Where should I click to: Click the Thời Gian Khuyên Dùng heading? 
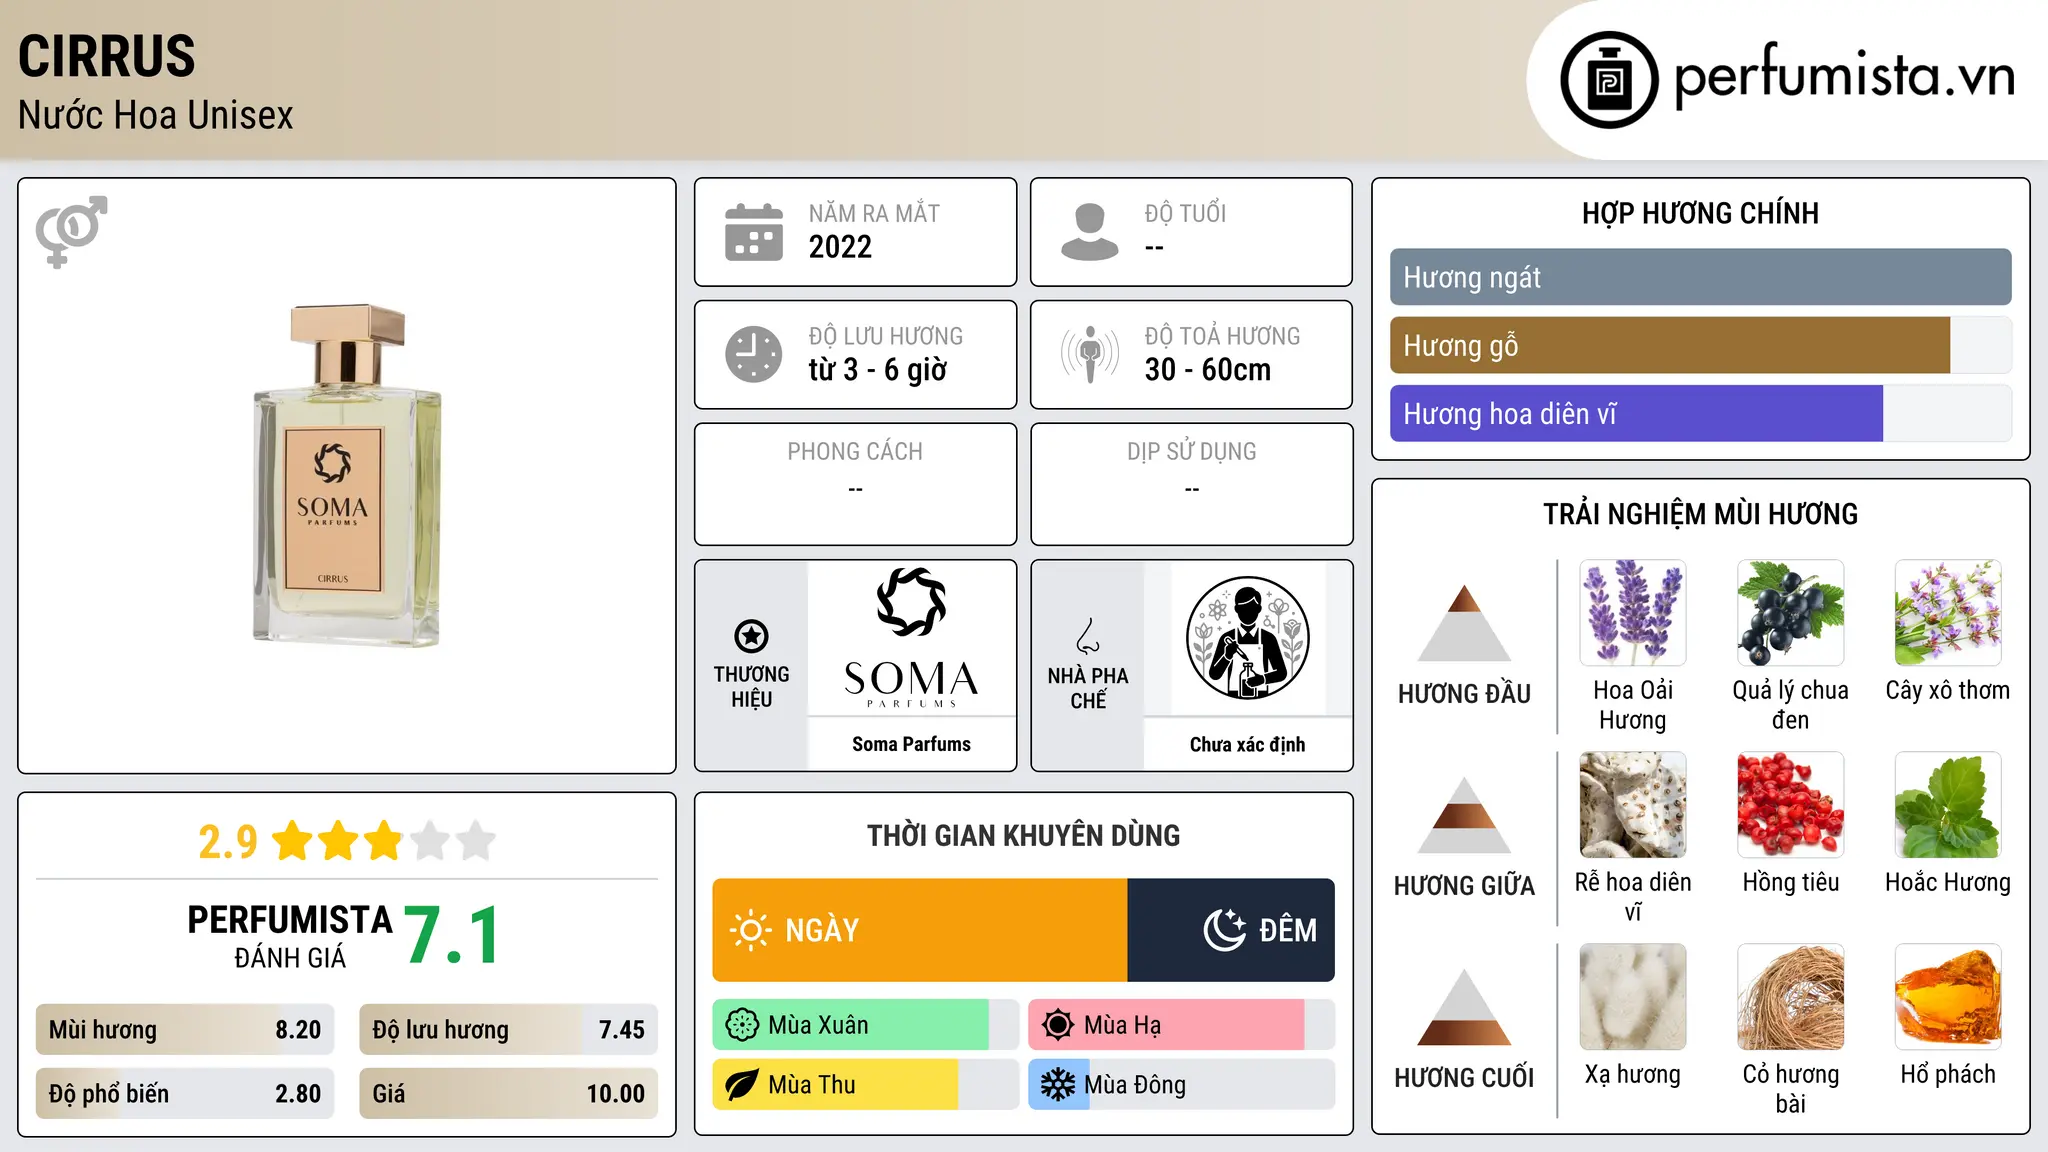point(1024,835)
